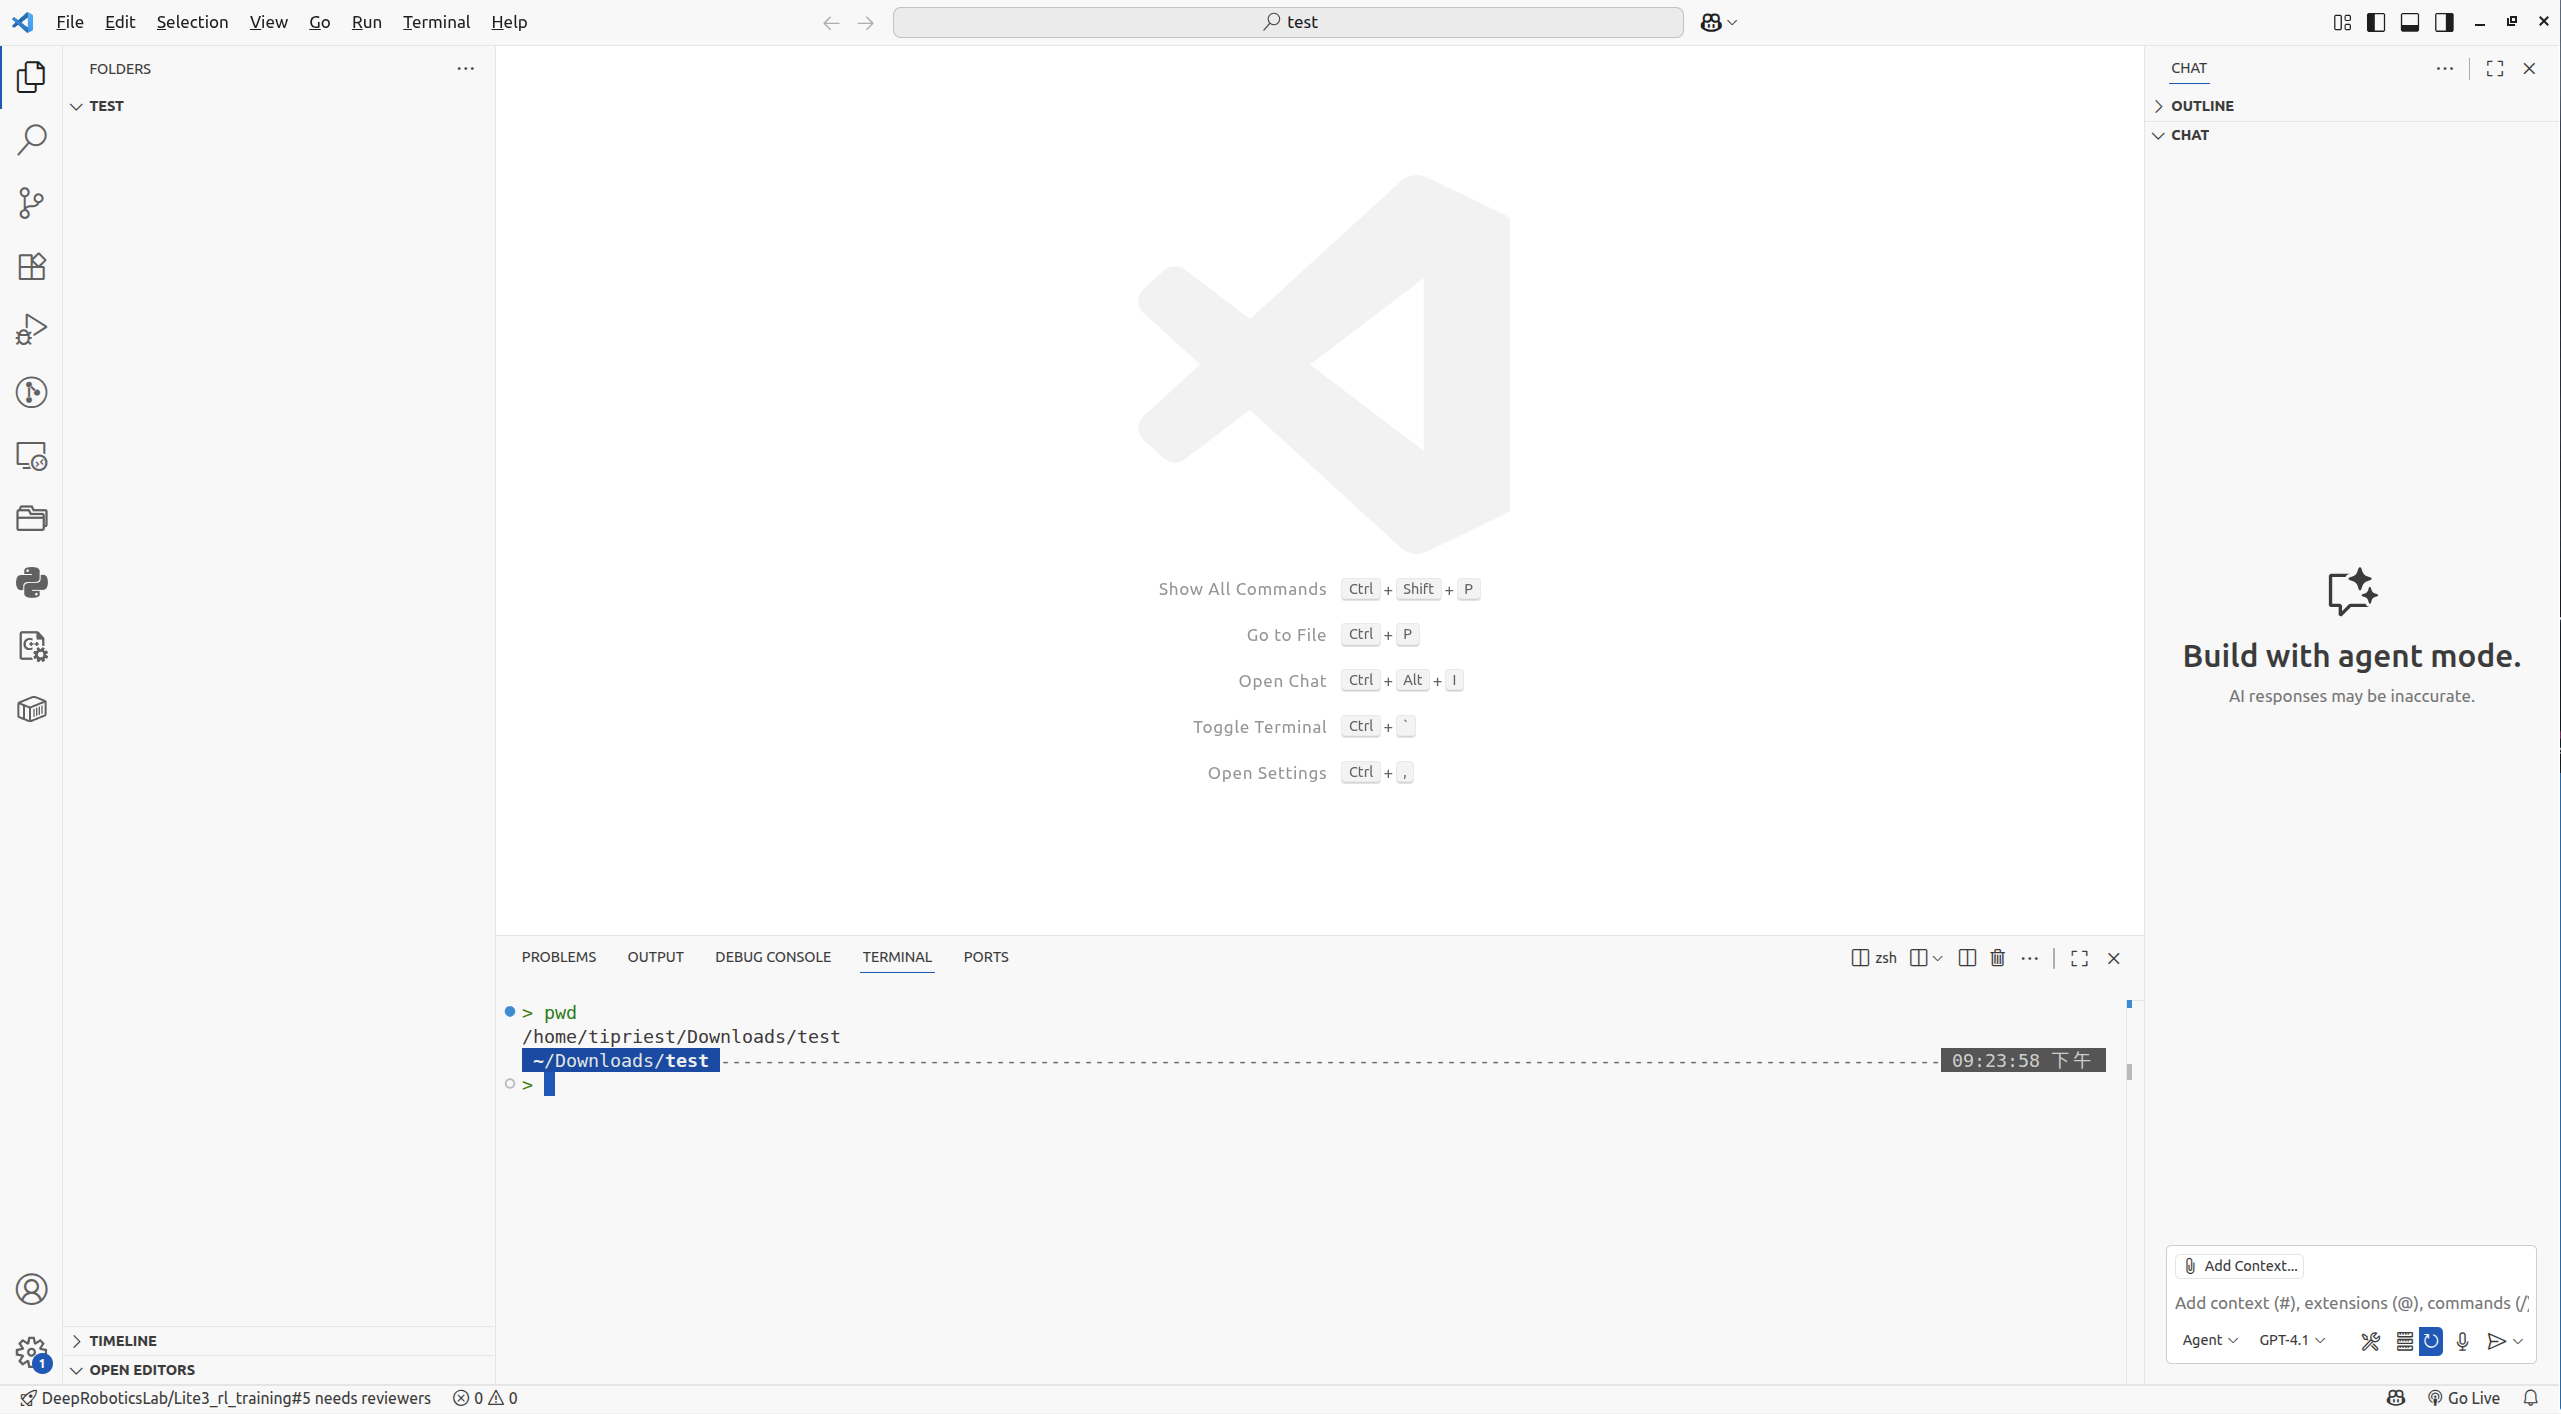Switch to the PROBLEMS tab
Screen dimensions: 2561x1414
[558, 957]
